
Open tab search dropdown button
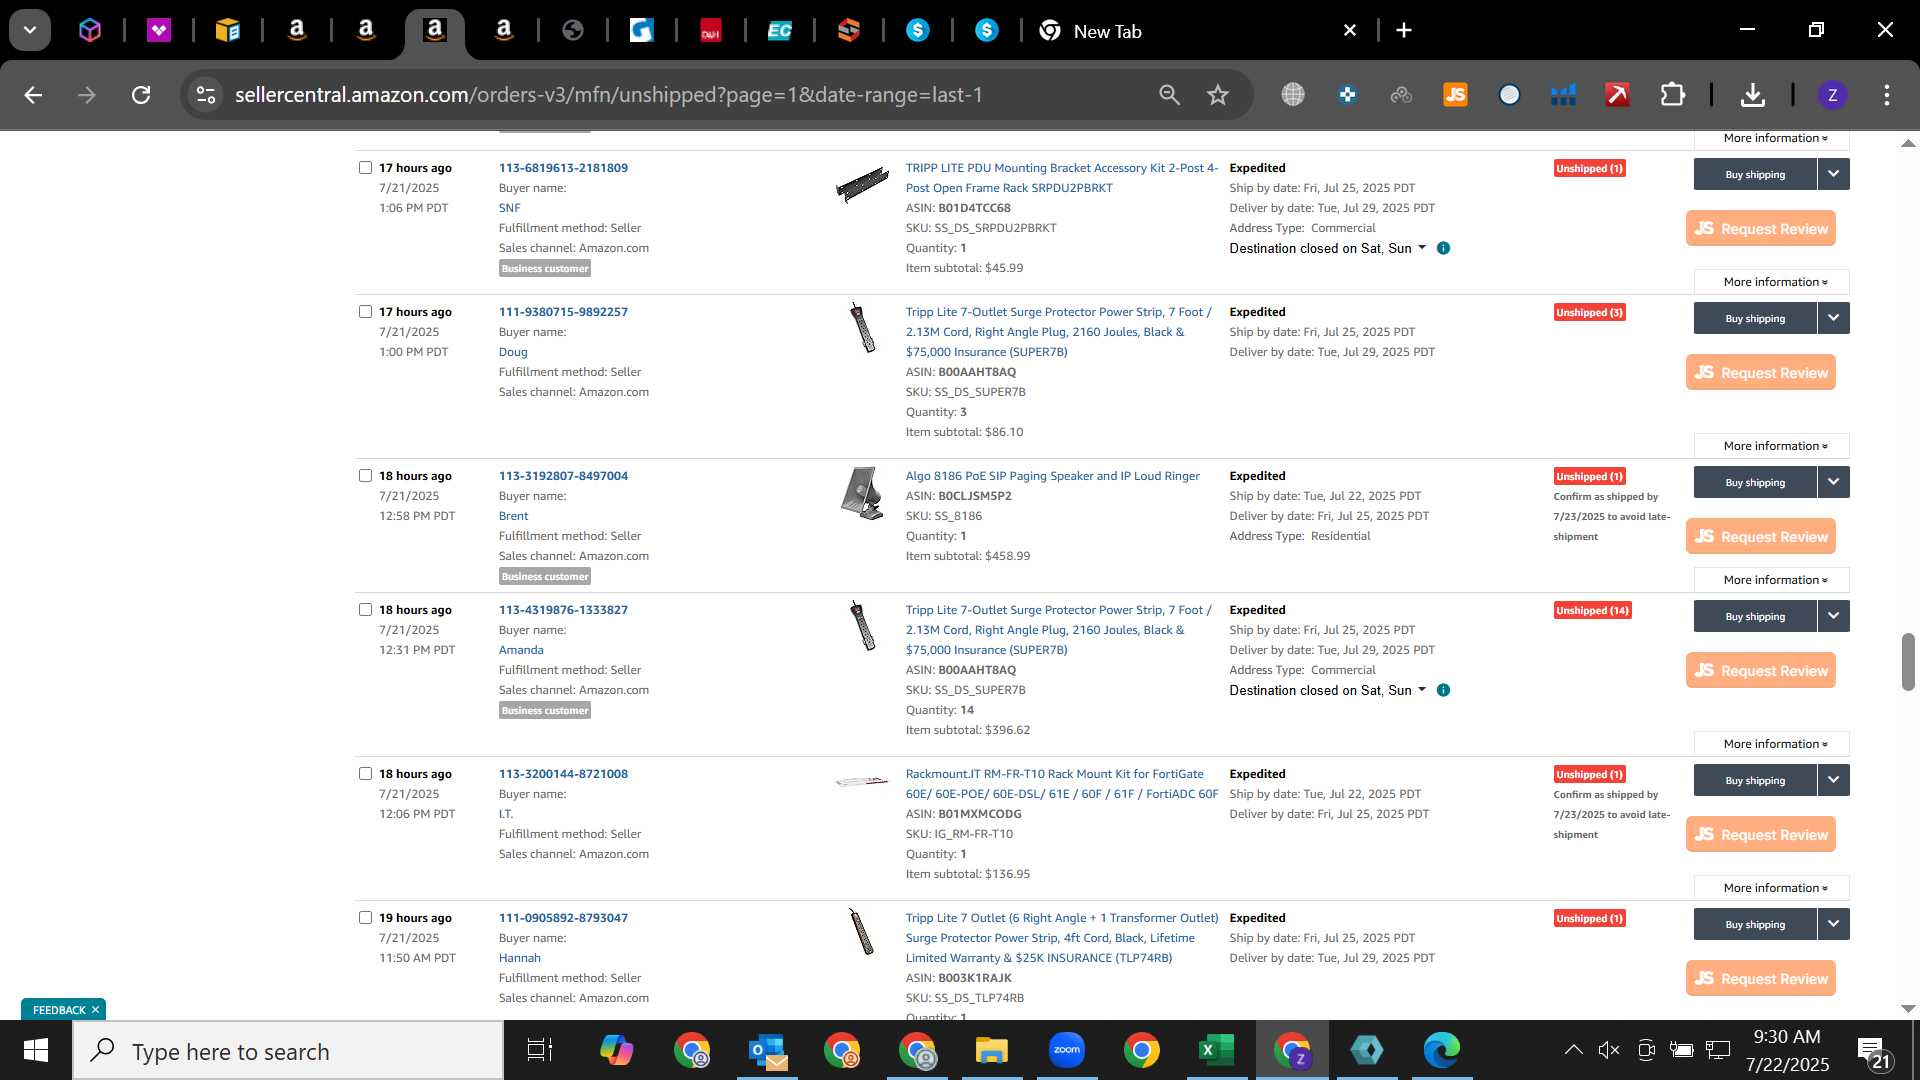[30, 30]
